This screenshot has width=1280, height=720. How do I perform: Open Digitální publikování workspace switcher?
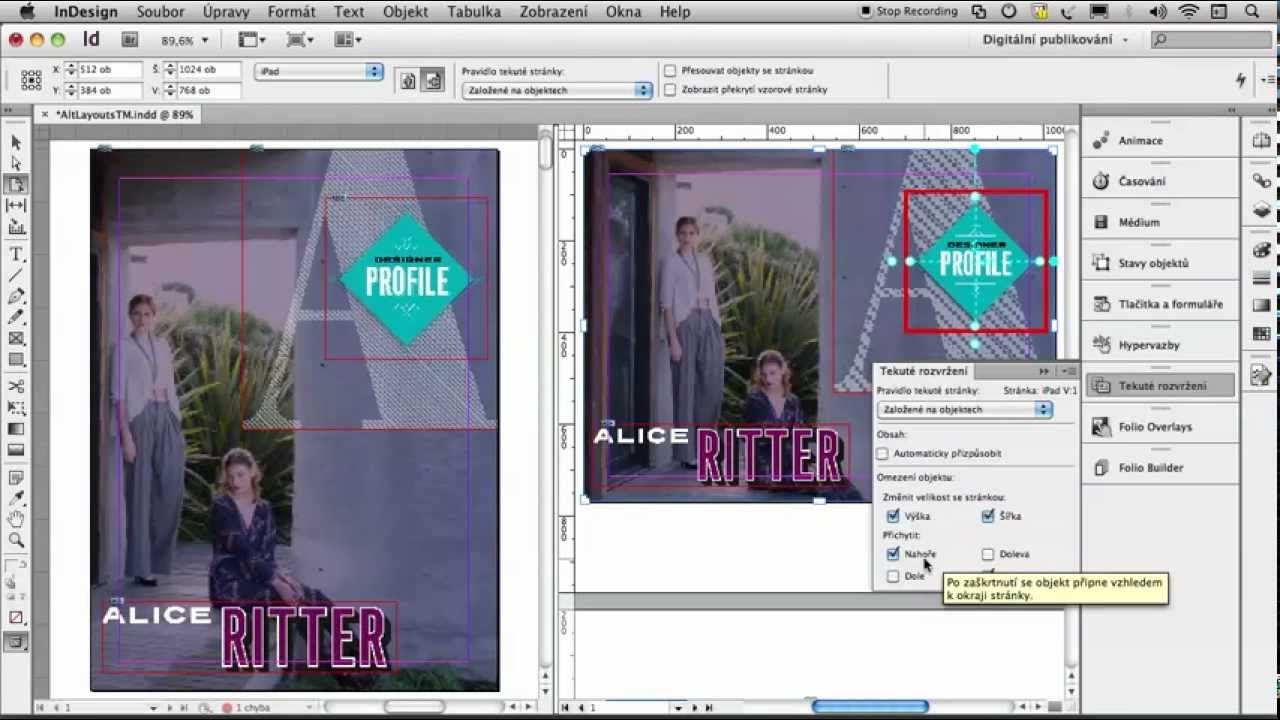[x=1055, y=40]
